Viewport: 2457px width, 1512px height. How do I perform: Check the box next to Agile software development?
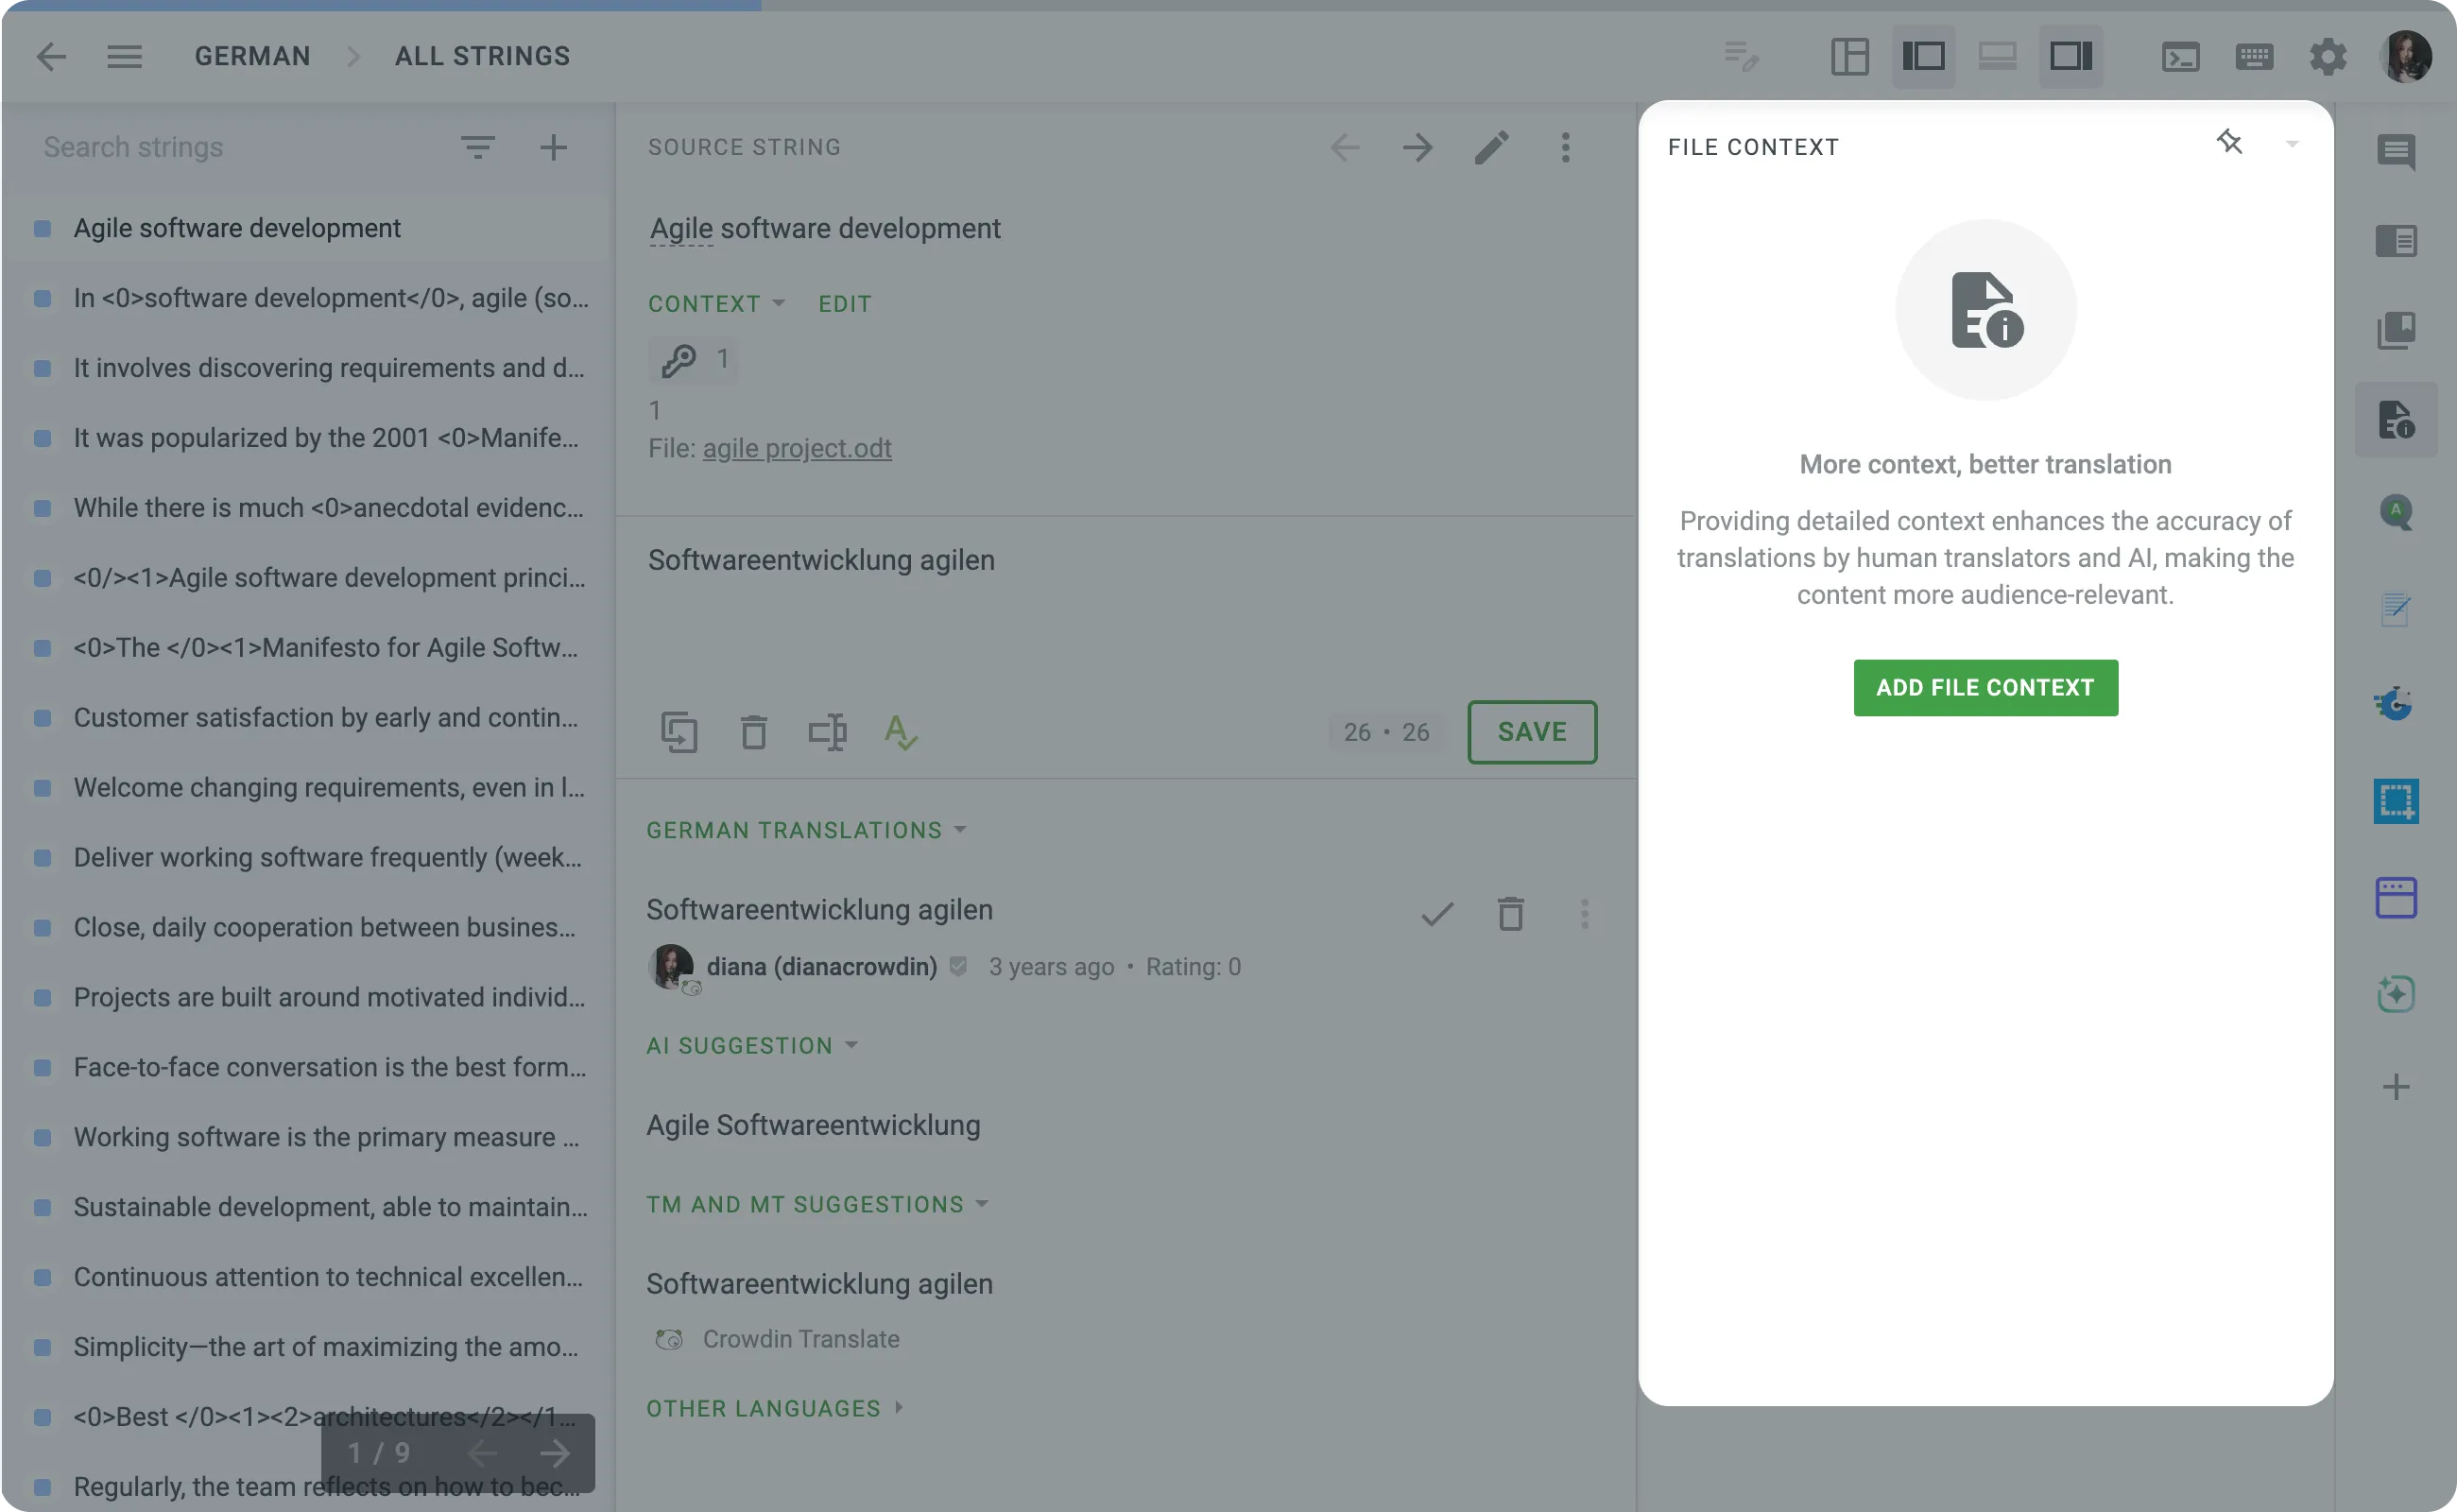pyautogui.click(x=42, y=228)
